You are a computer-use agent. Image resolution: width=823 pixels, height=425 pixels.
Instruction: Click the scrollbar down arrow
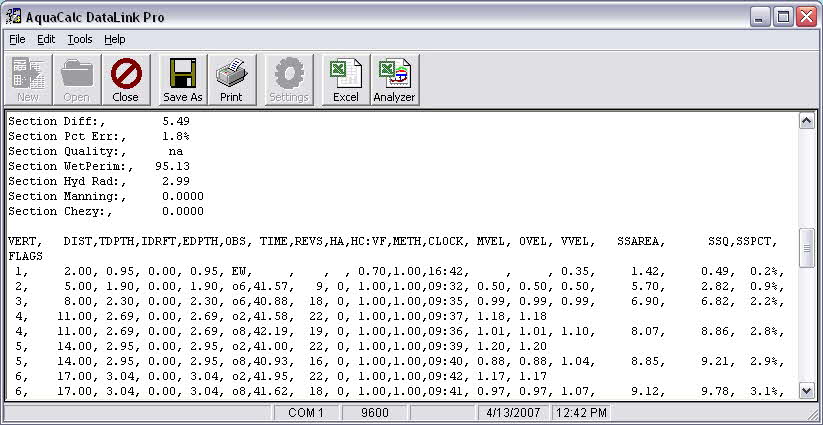[x=807, y=391]
